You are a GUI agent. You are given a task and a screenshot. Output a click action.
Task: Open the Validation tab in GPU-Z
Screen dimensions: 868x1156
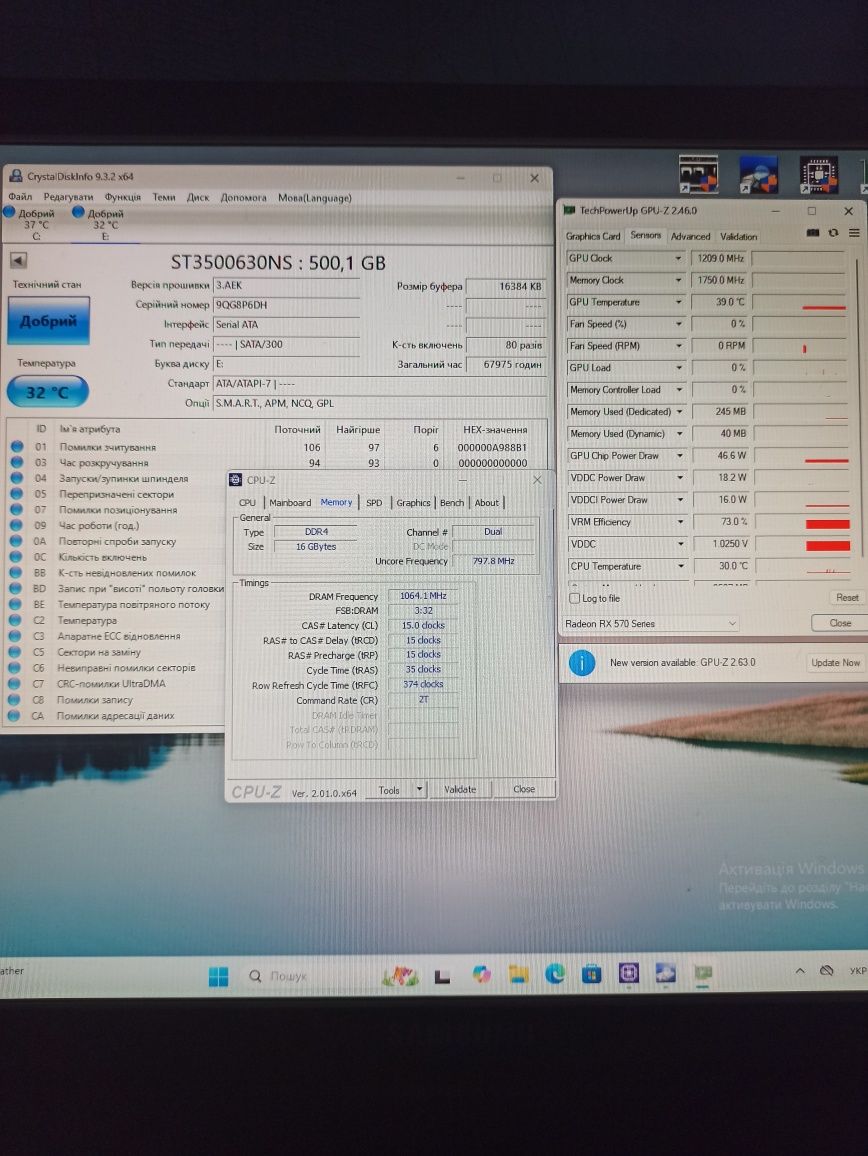[x=738, y=237]
